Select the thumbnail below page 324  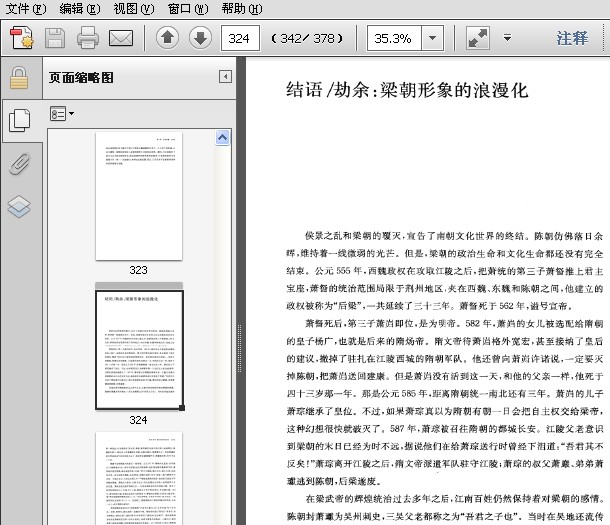139,478
